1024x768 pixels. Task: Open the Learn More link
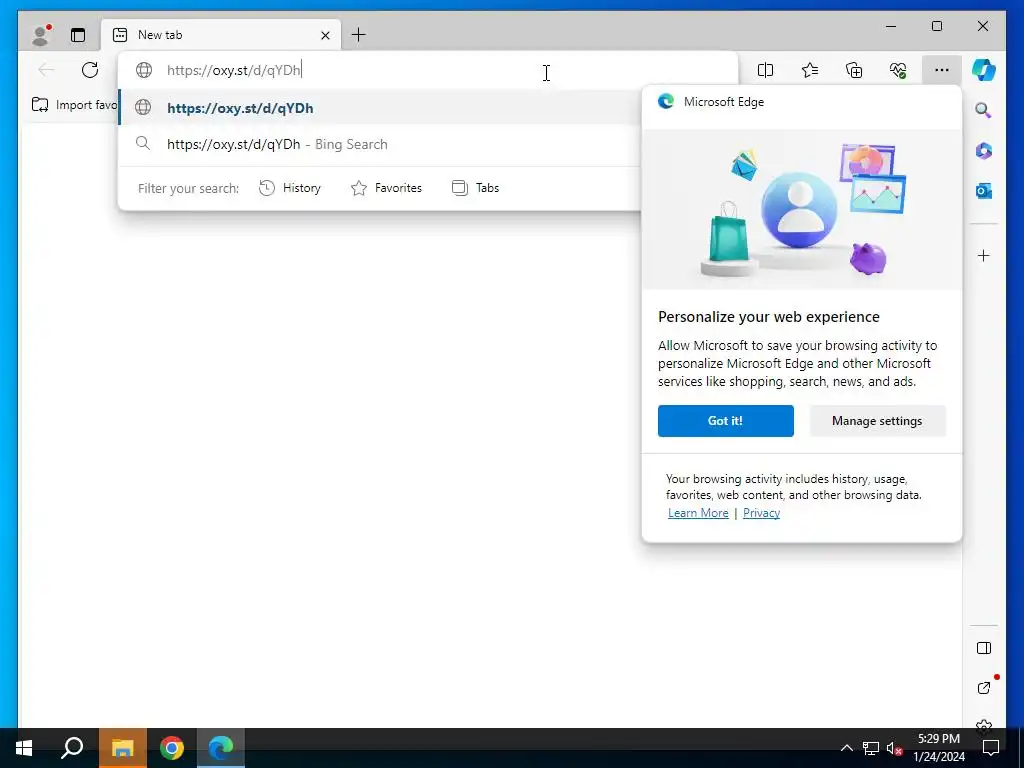(x=698, y=513)
